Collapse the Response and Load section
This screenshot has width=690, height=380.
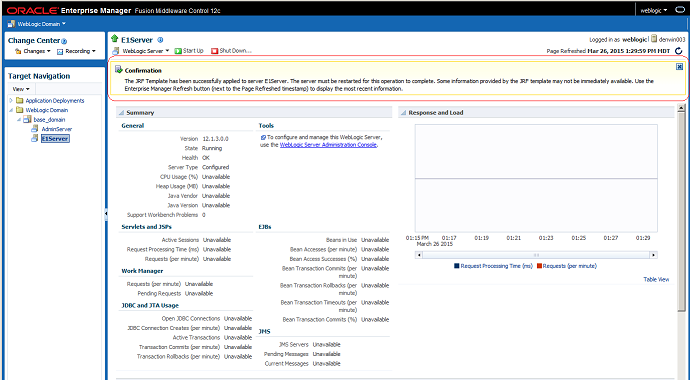pyautogui.click(x=403, y=113)
